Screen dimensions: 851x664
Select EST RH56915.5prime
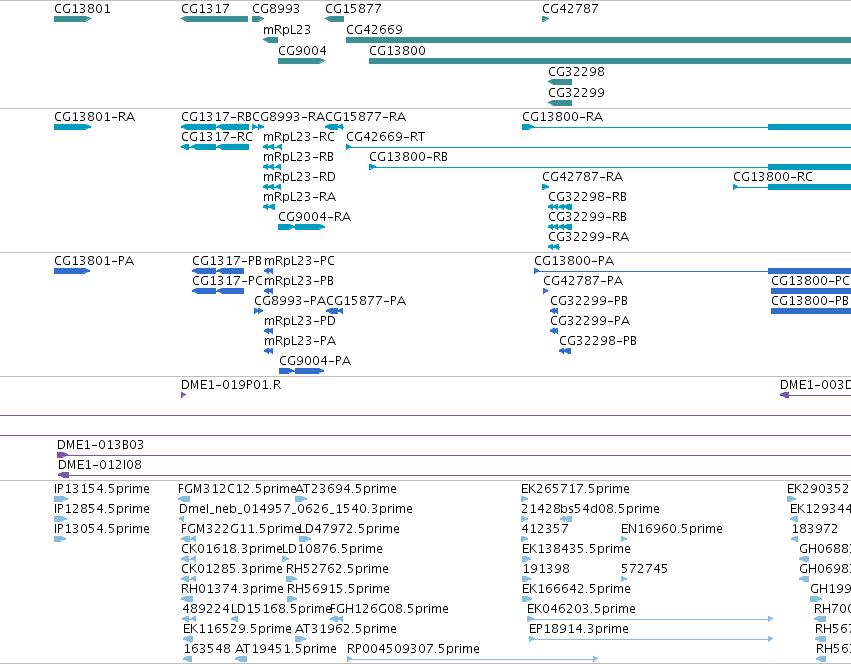point(338,590)
